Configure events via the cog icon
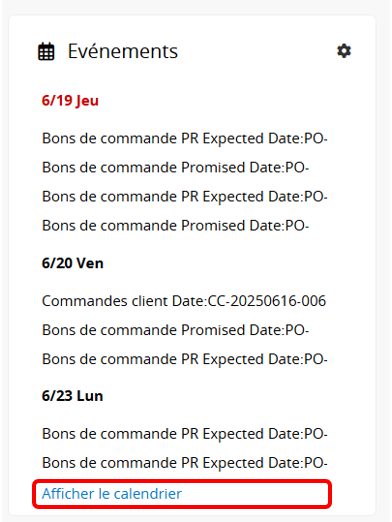The width and height of the screenshot is (392, 522). tap(344, 51)
